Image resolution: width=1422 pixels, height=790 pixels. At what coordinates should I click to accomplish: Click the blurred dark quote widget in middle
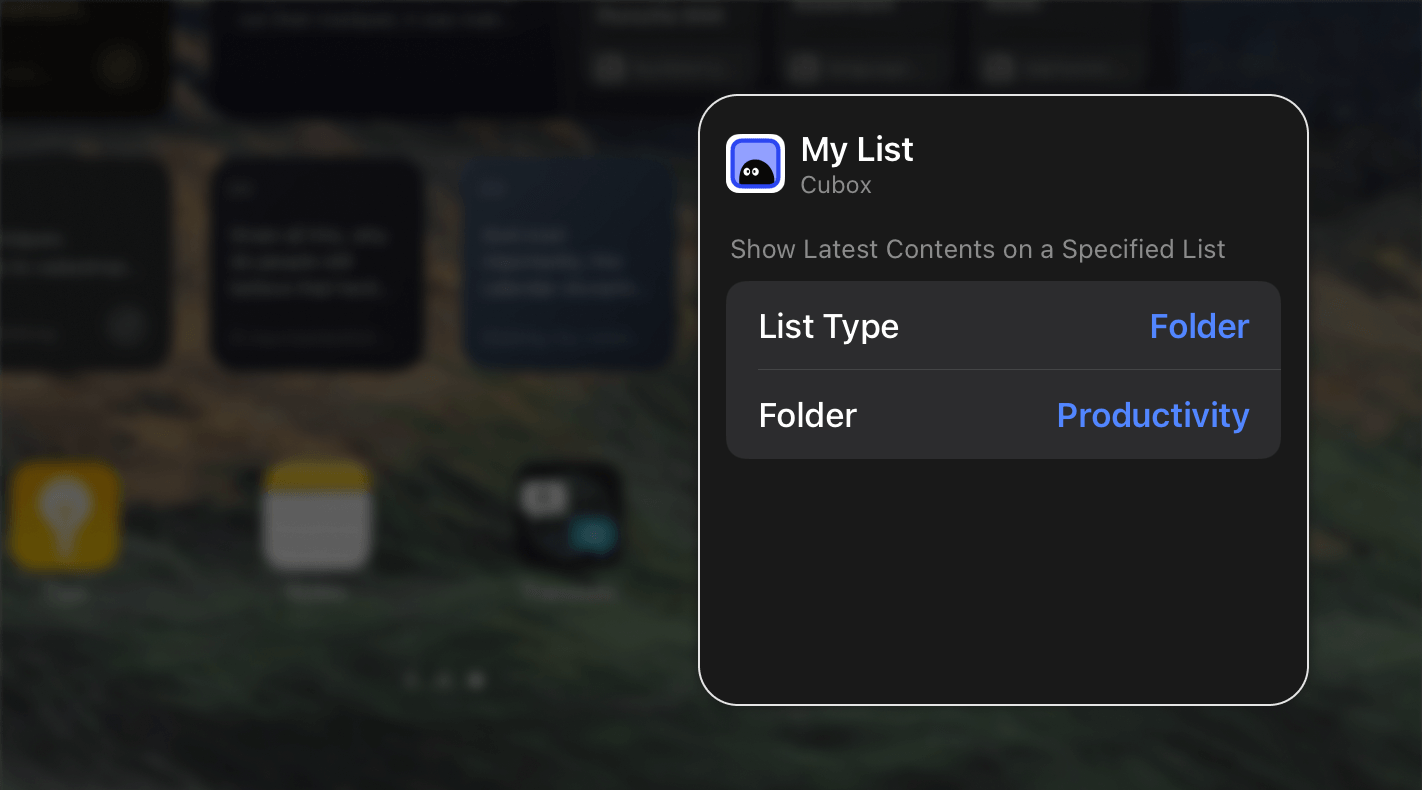(x=317, y=264)
